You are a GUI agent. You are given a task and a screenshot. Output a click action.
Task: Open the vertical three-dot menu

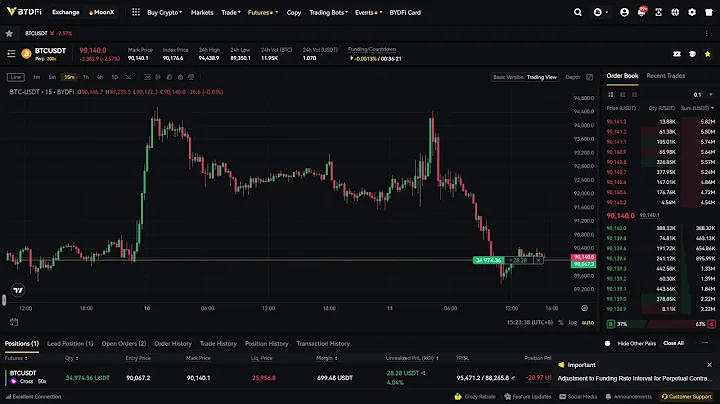[x=706, y=33]
